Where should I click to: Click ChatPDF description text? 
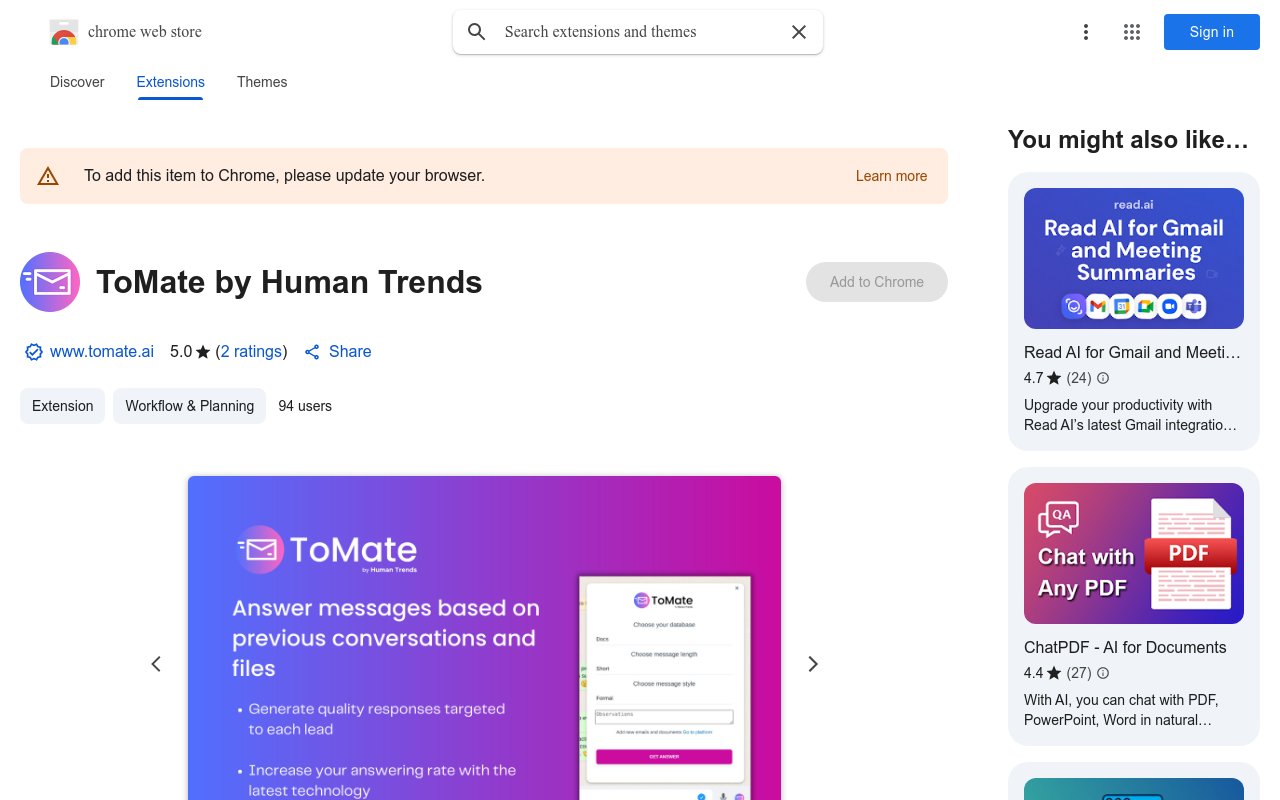tap(1121, 710)
